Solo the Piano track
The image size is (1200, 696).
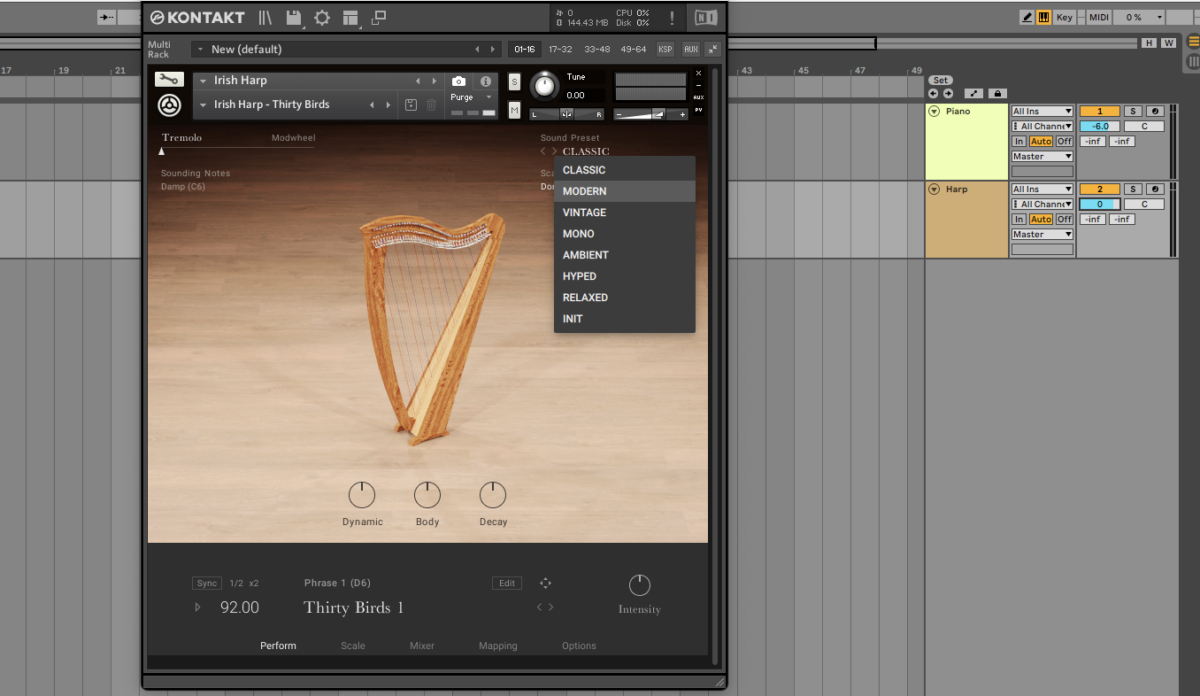1132,111
